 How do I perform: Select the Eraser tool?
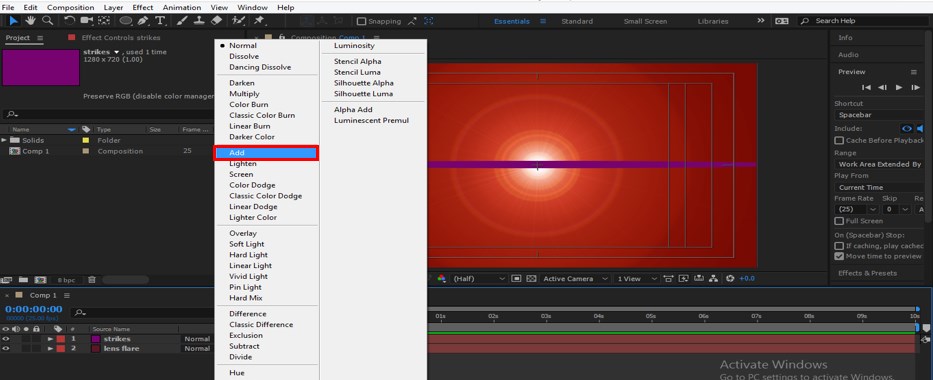(216, 21)
